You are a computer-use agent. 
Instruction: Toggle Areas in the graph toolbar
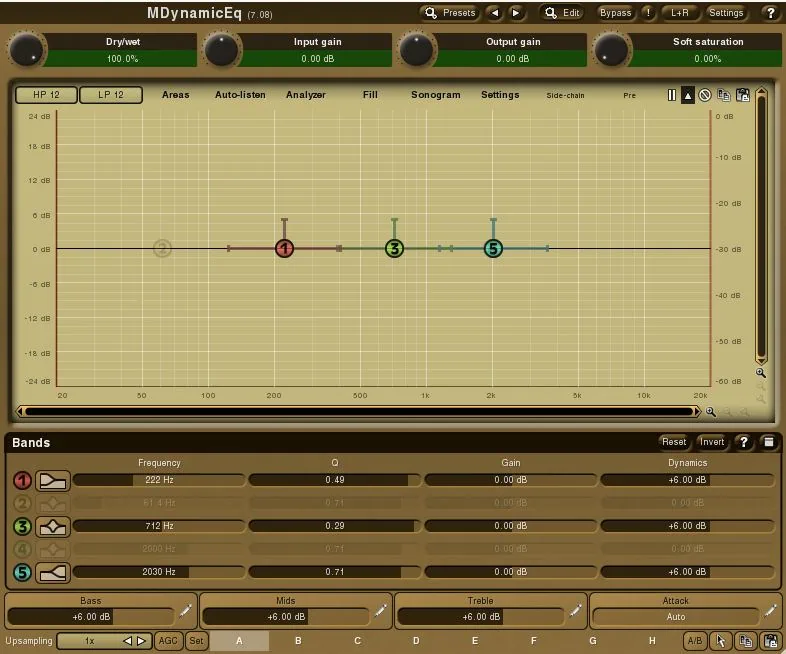pyautogui.click(x=175, y=95)
